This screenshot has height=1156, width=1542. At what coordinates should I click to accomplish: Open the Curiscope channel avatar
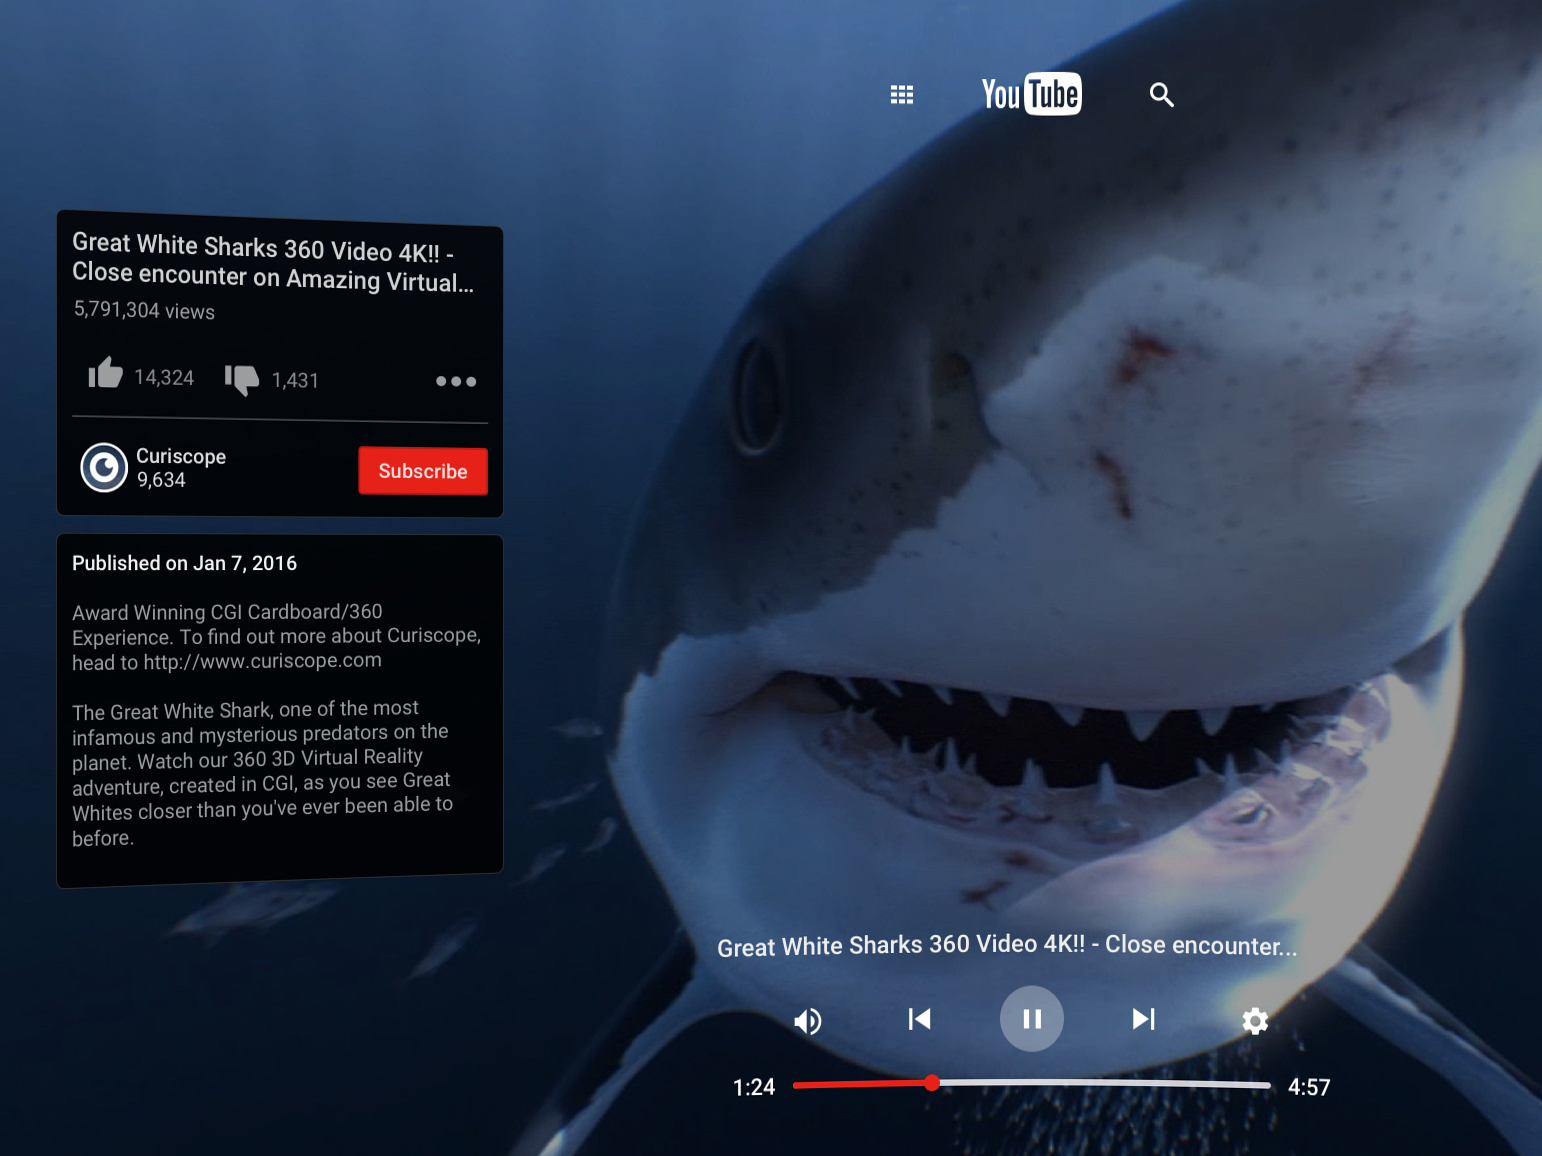(104, 467)
